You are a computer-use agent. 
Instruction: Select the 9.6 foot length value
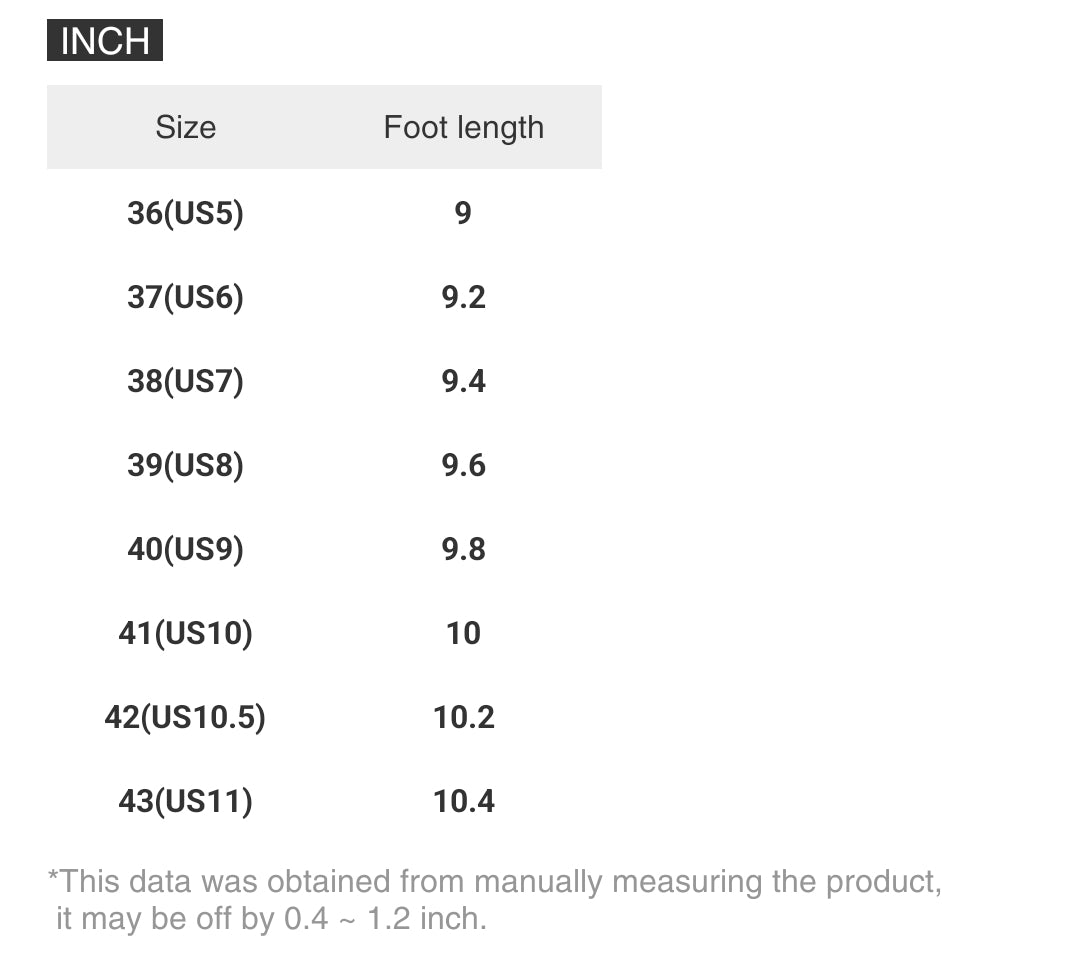pyautogui.click(x=463, y=465)
